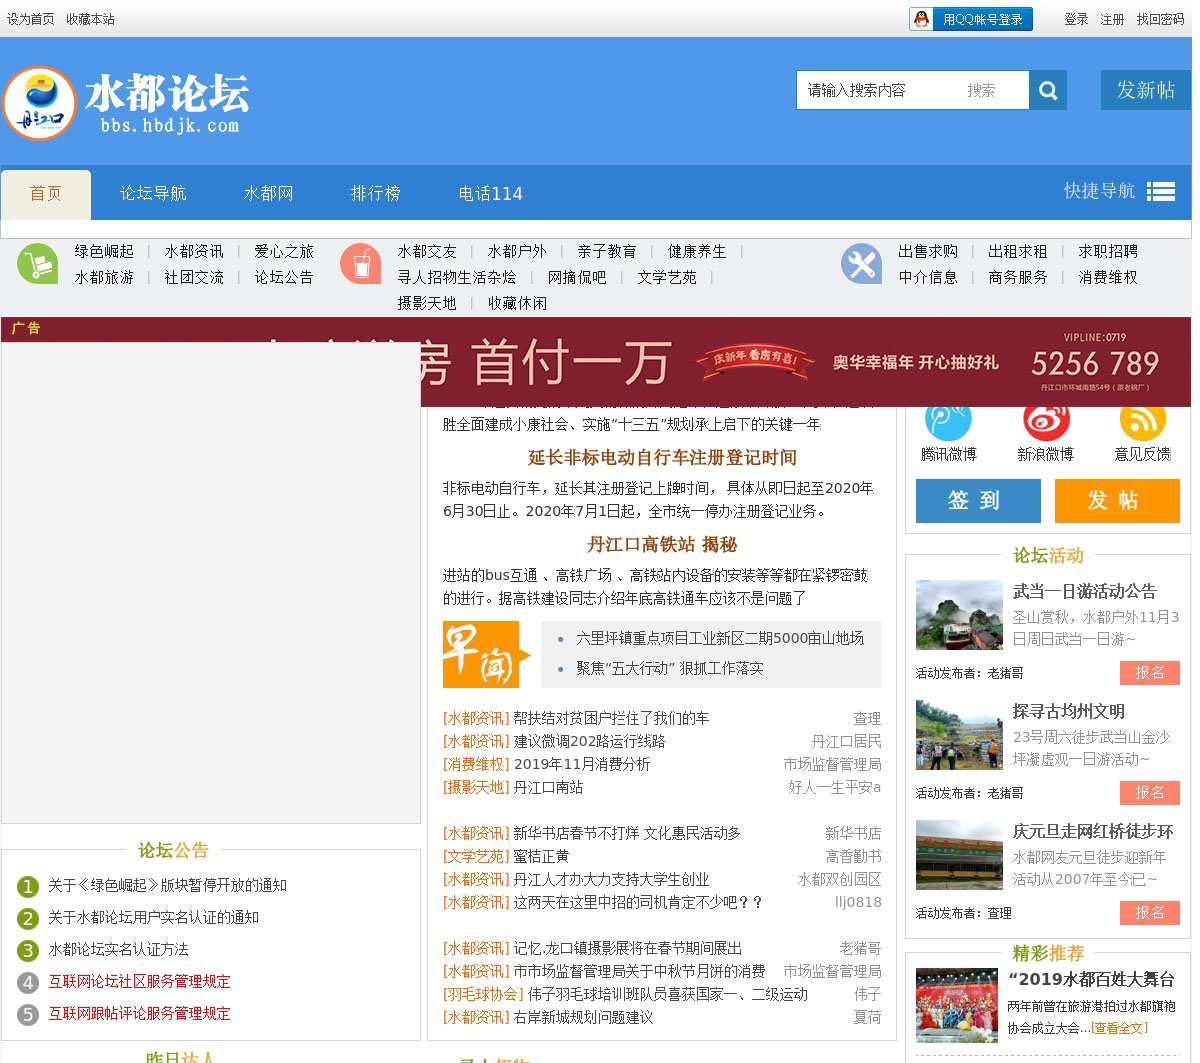Select the 电话114 navigation tab
Screen dimensions: 1200x1063
(x=490, y=194)
